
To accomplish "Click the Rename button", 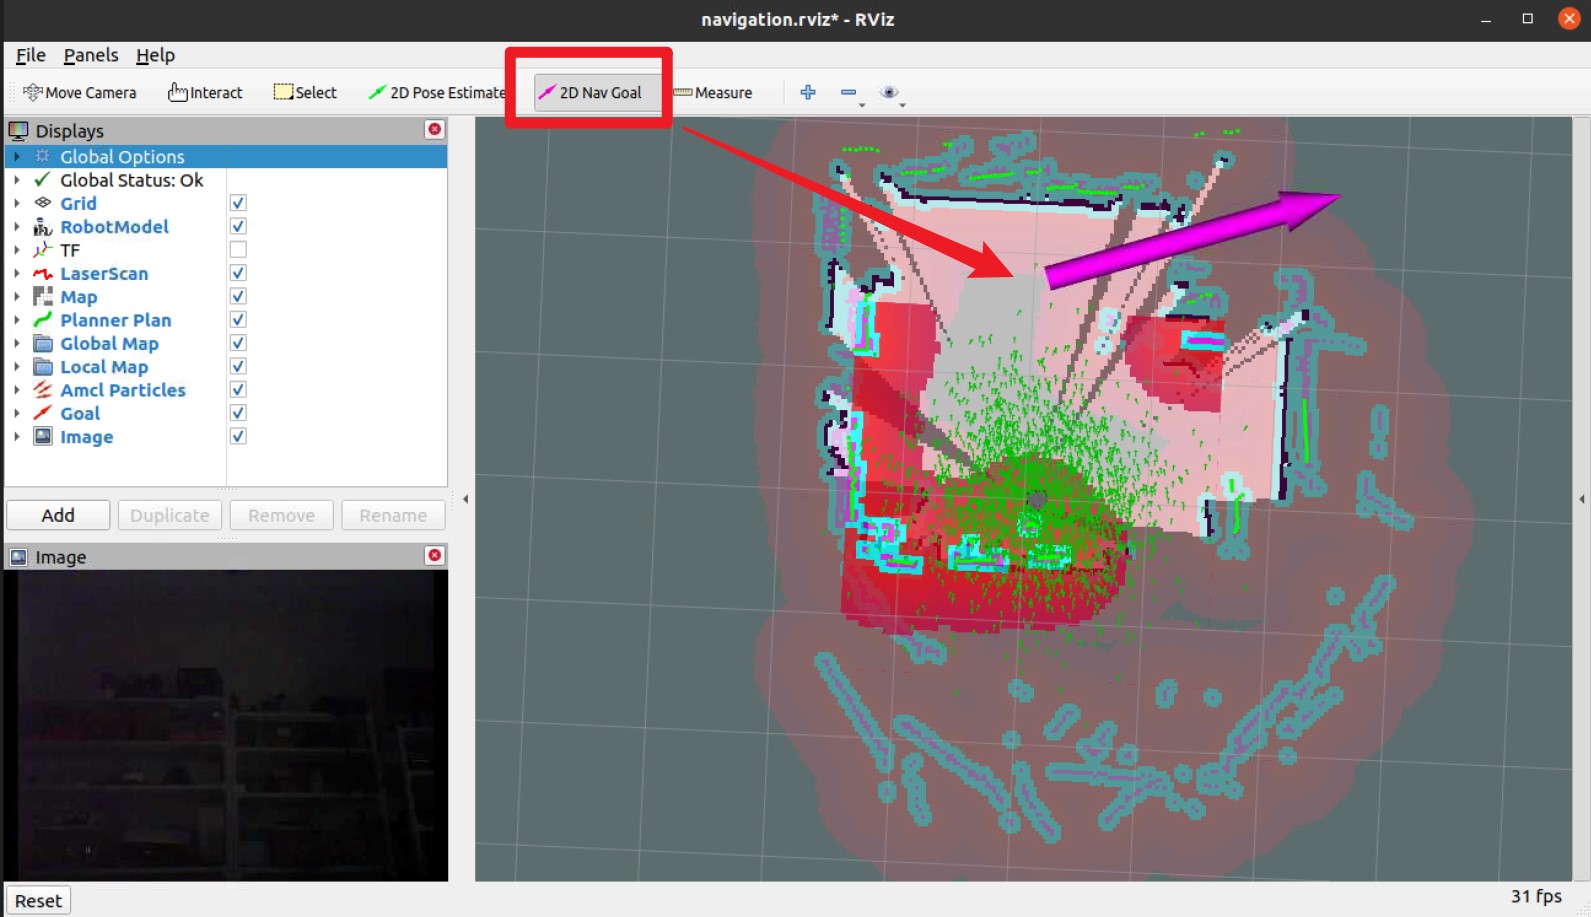I will [393, 515].
